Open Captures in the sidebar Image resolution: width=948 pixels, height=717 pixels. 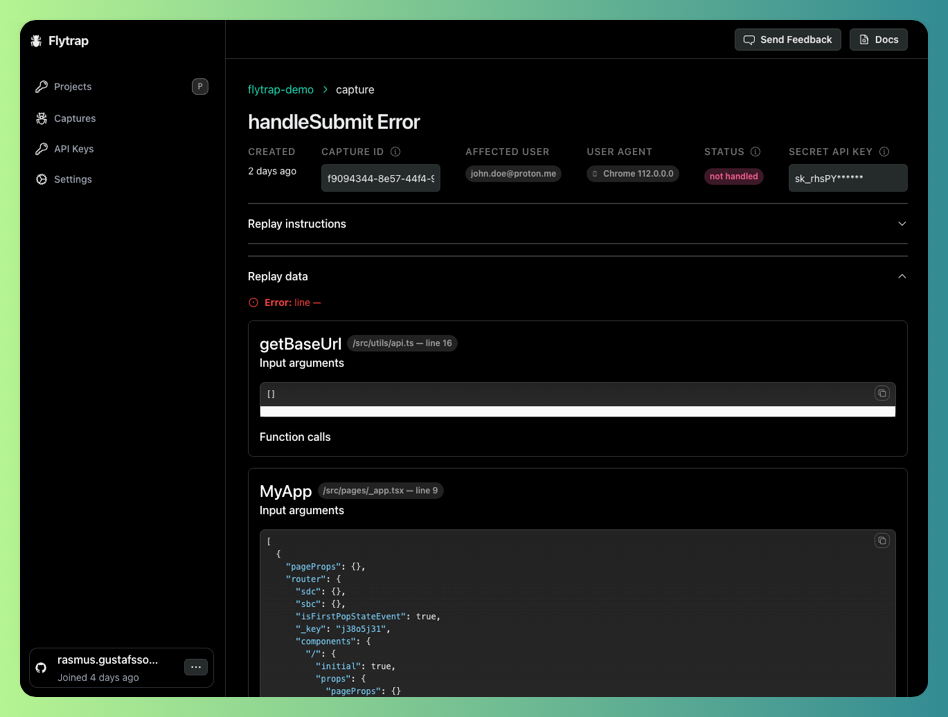pyautogui.click(x=75, y=118)
